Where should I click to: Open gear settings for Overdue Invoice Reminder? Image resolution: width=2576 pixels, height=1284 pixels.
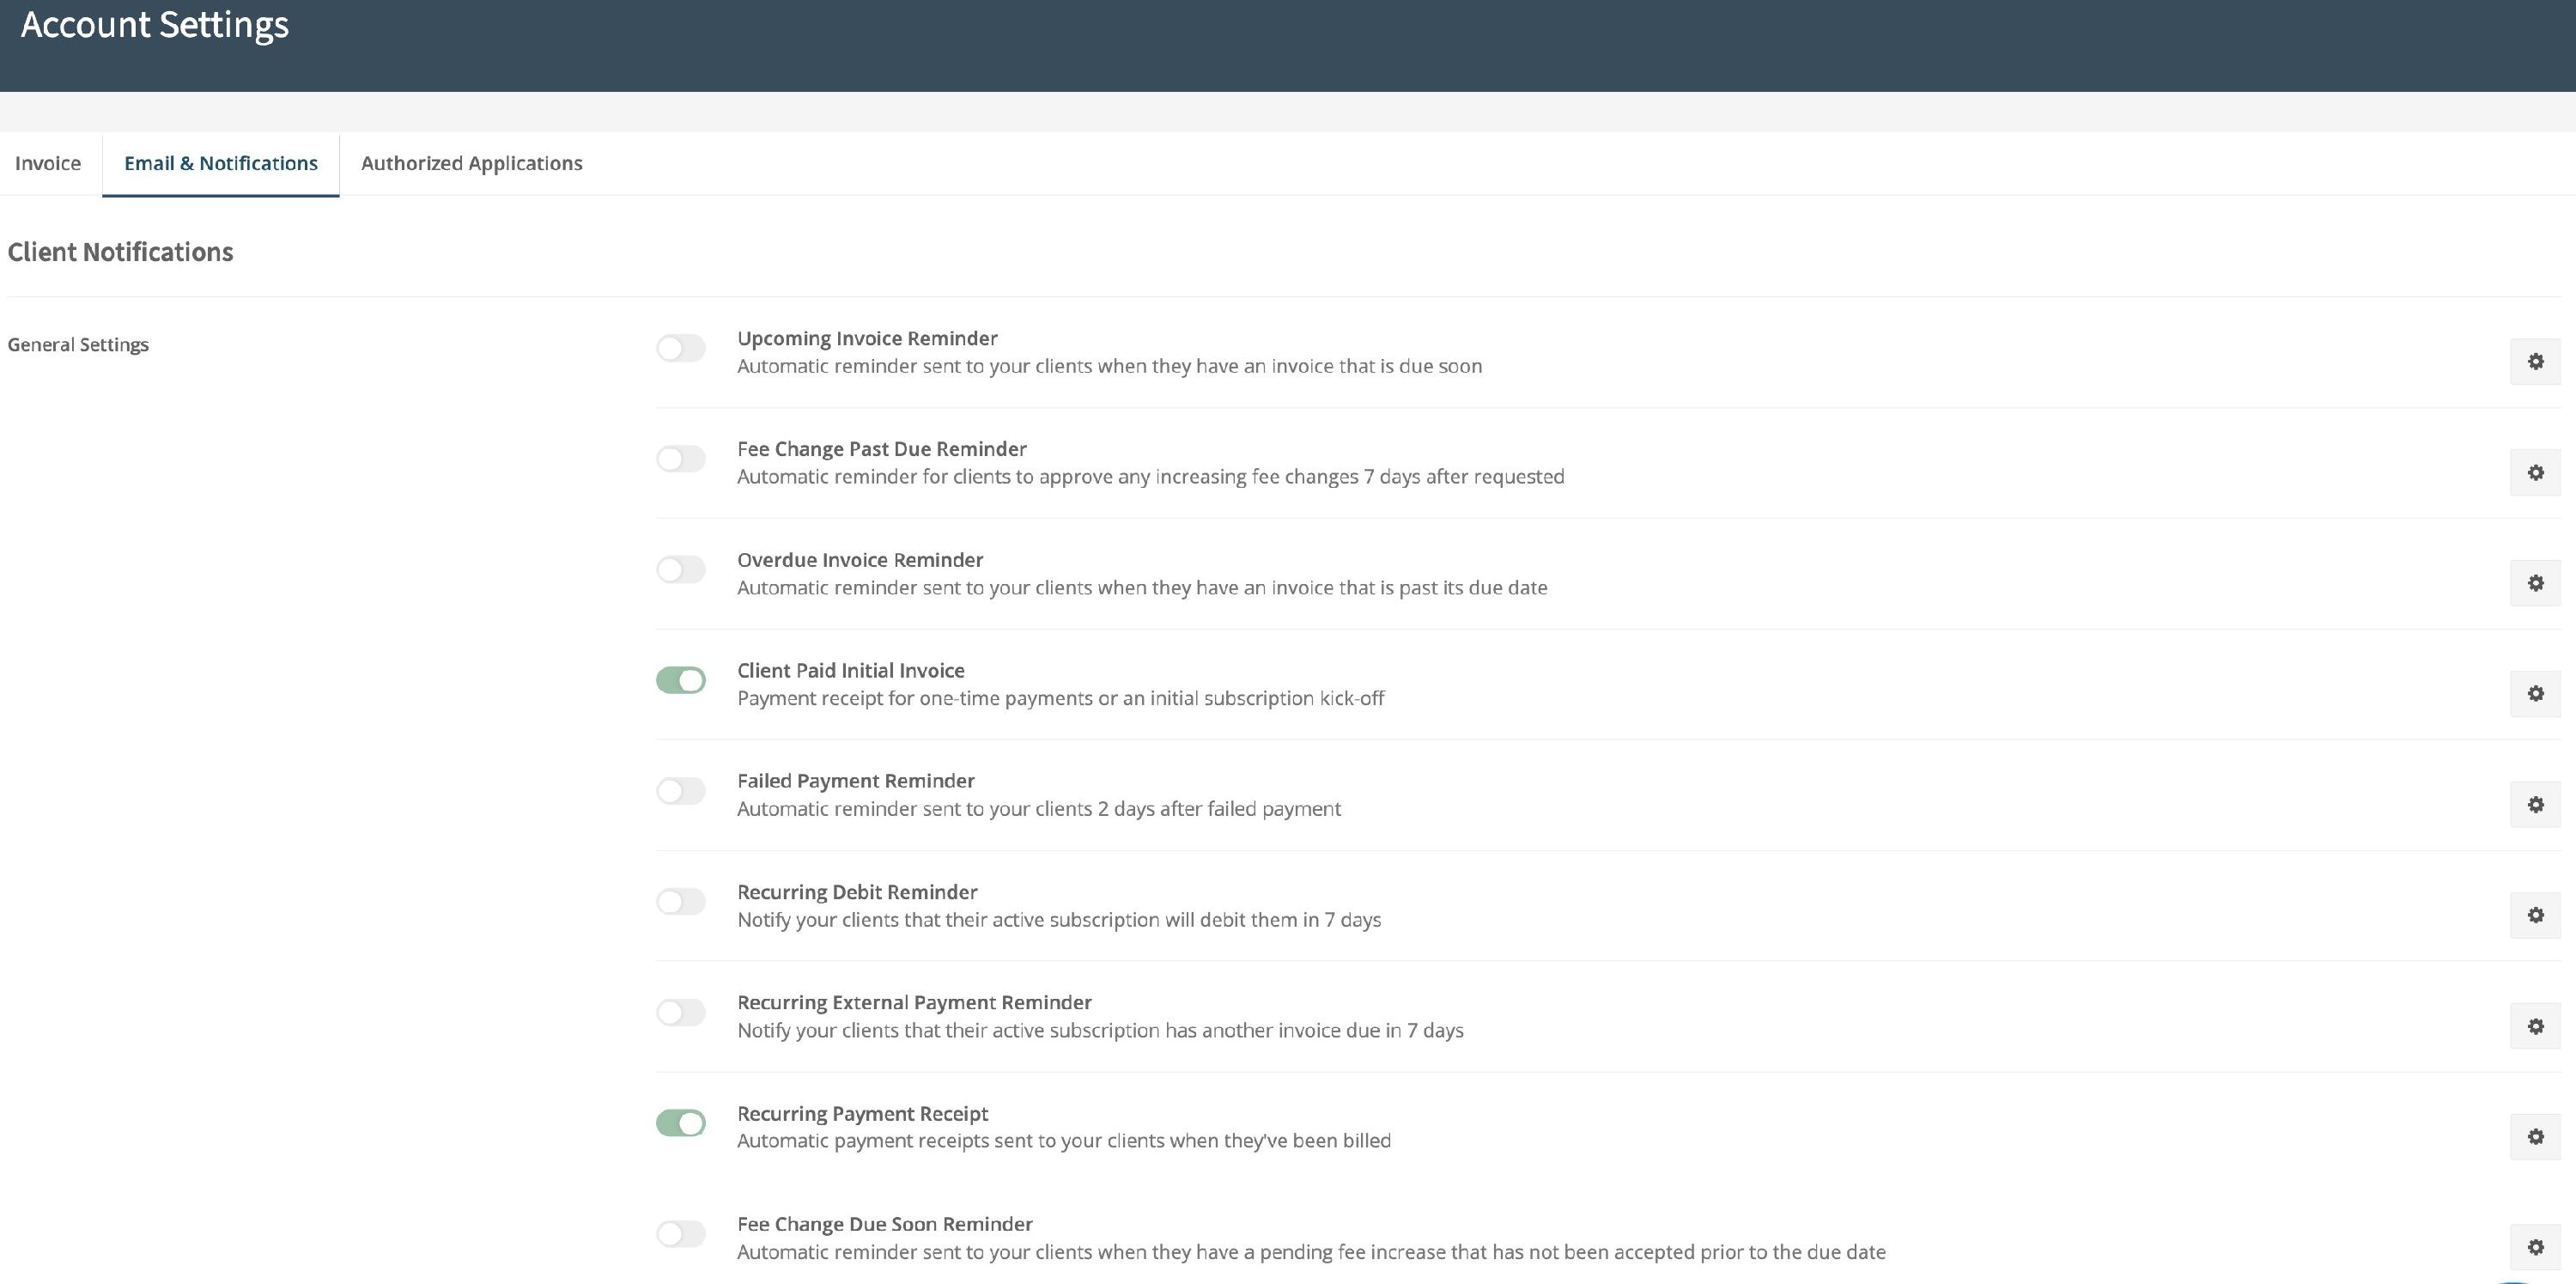[2535, 583]
